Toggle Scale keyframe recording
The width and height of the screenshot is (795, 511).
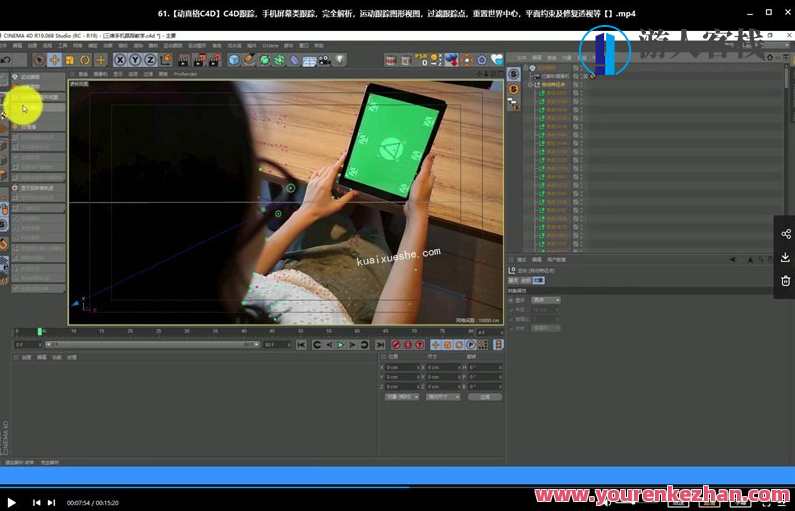[447, 345]
